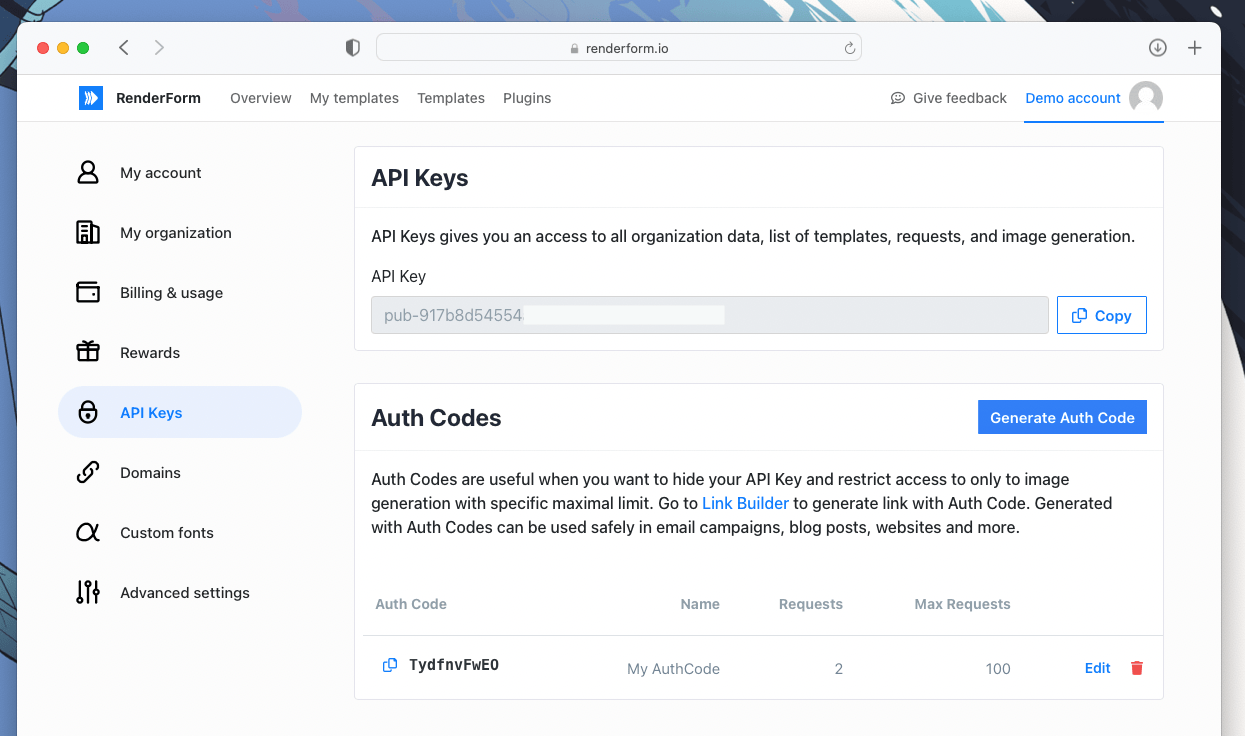Screen dimensions: 1245x736
Task: Delete the My AuthCode entry
Action: (x=1136, y=668)
